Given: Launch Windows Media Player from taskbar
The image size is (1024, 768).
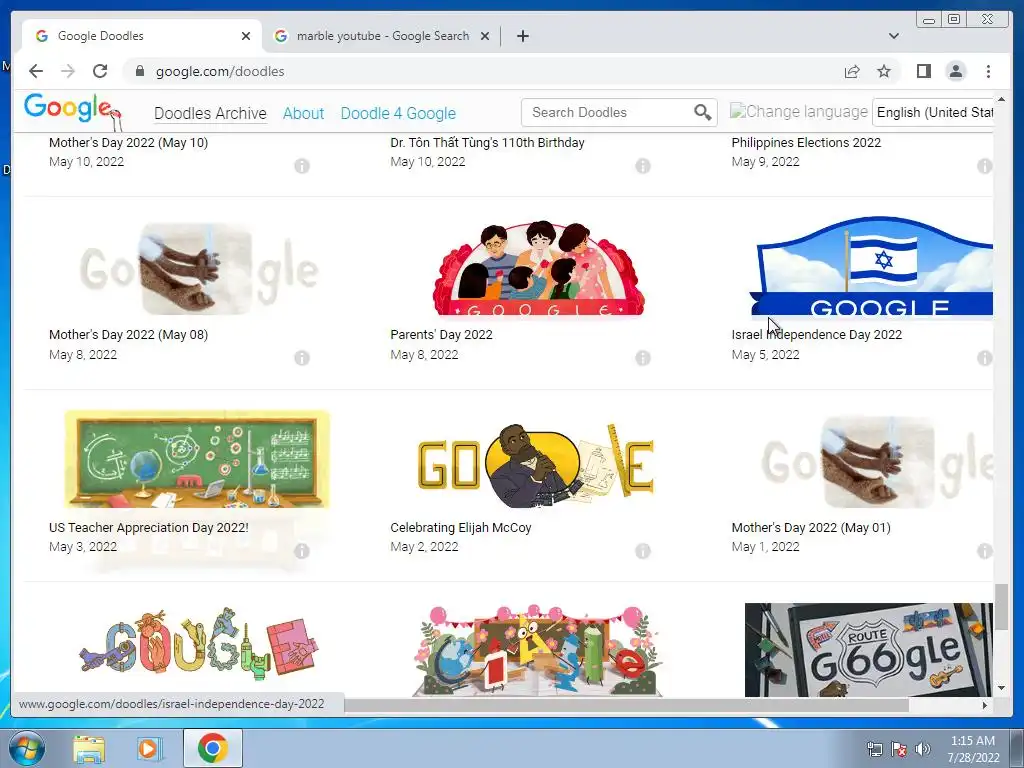Looking at the screenshot, I should pos(148,748).
